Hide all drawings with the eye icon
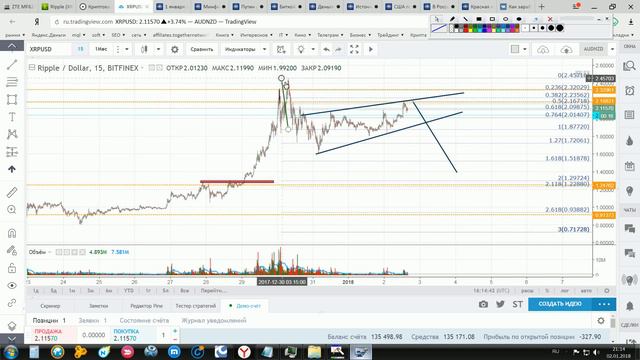640x360 pixels. [x=12, y=285]
